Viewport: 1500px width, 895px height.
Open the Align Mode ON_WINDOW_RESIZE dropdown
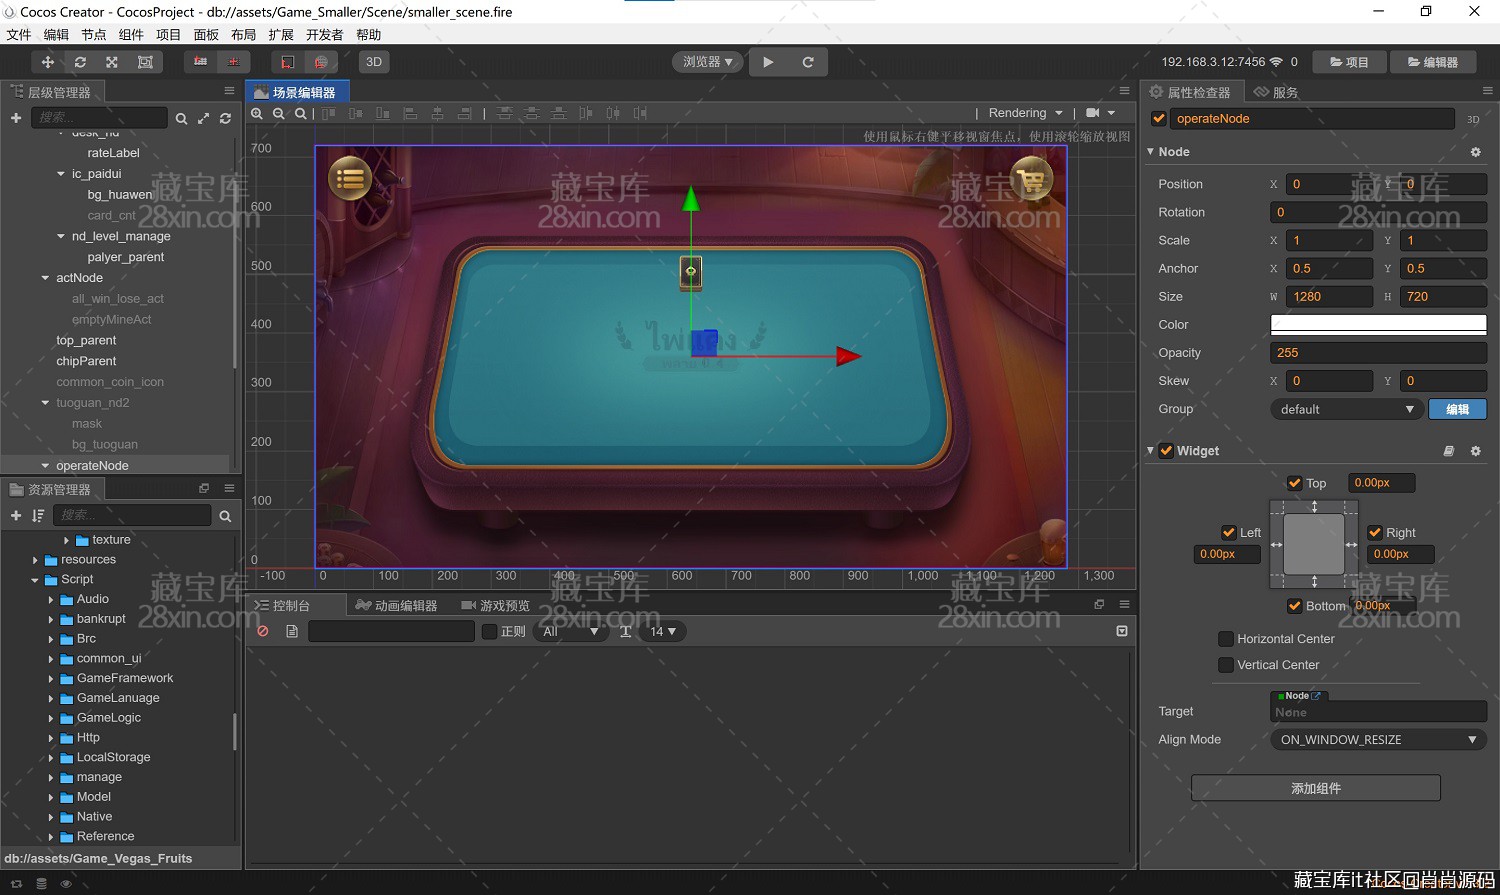tap(1378, 740)
